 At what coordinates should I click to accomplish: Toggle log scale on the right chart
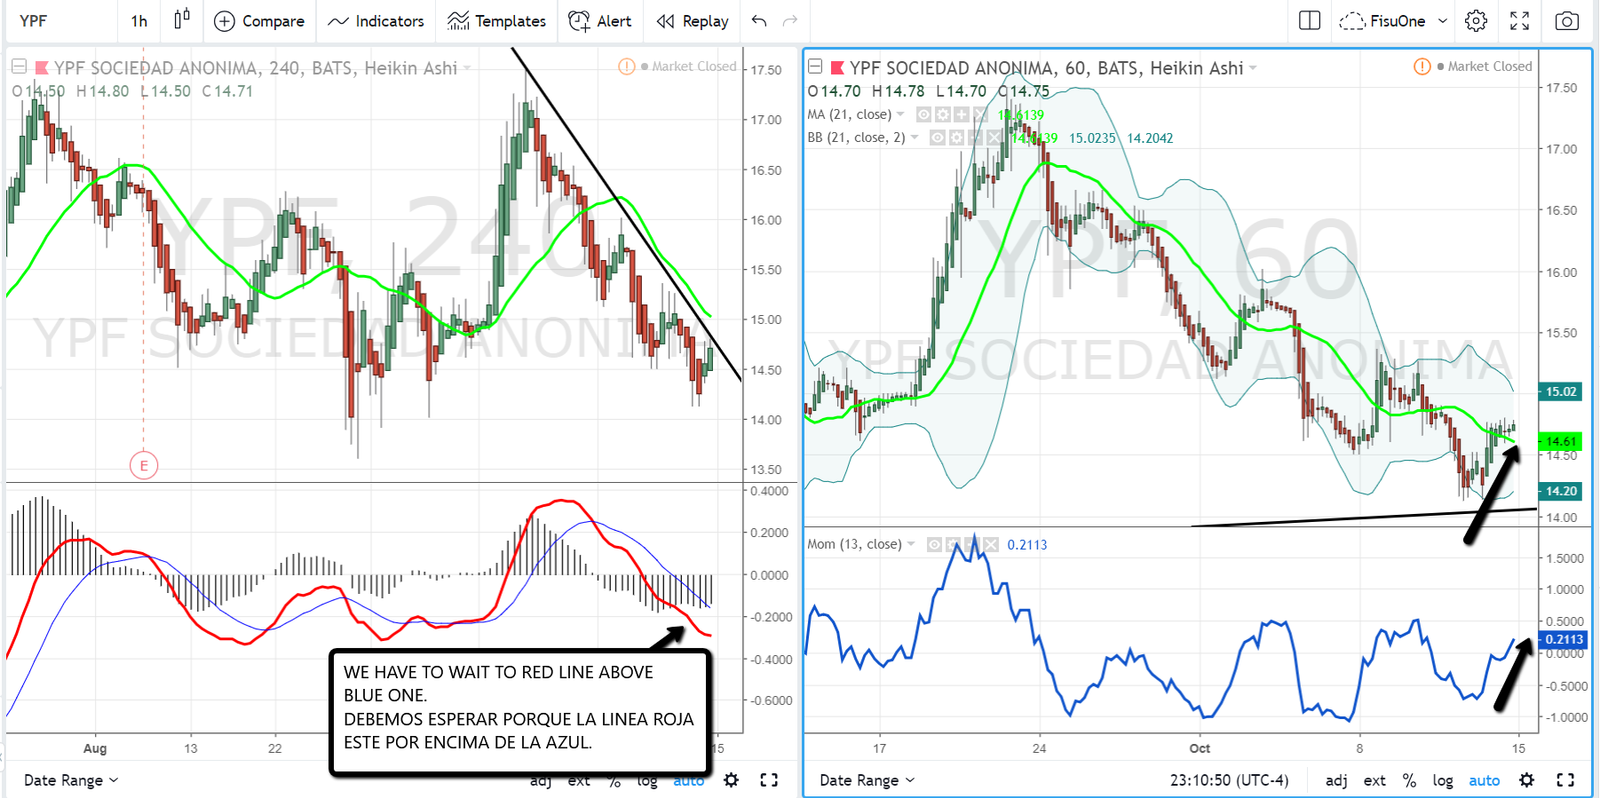tap(1442, 780)
